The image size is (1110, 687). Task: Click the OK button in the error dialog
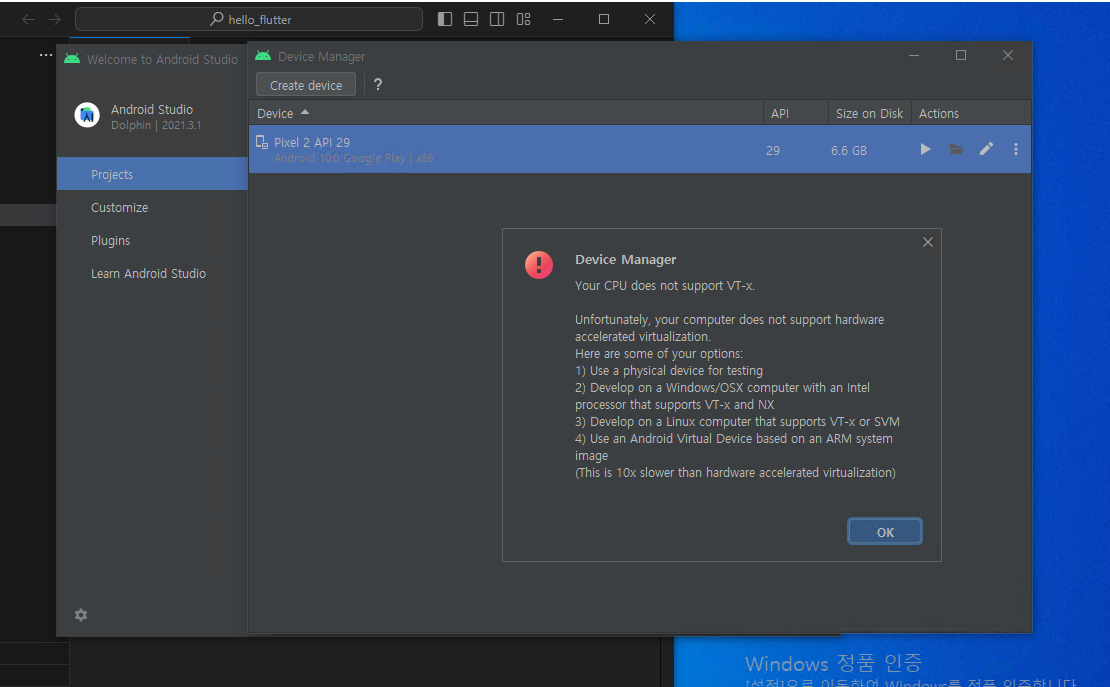885,532
